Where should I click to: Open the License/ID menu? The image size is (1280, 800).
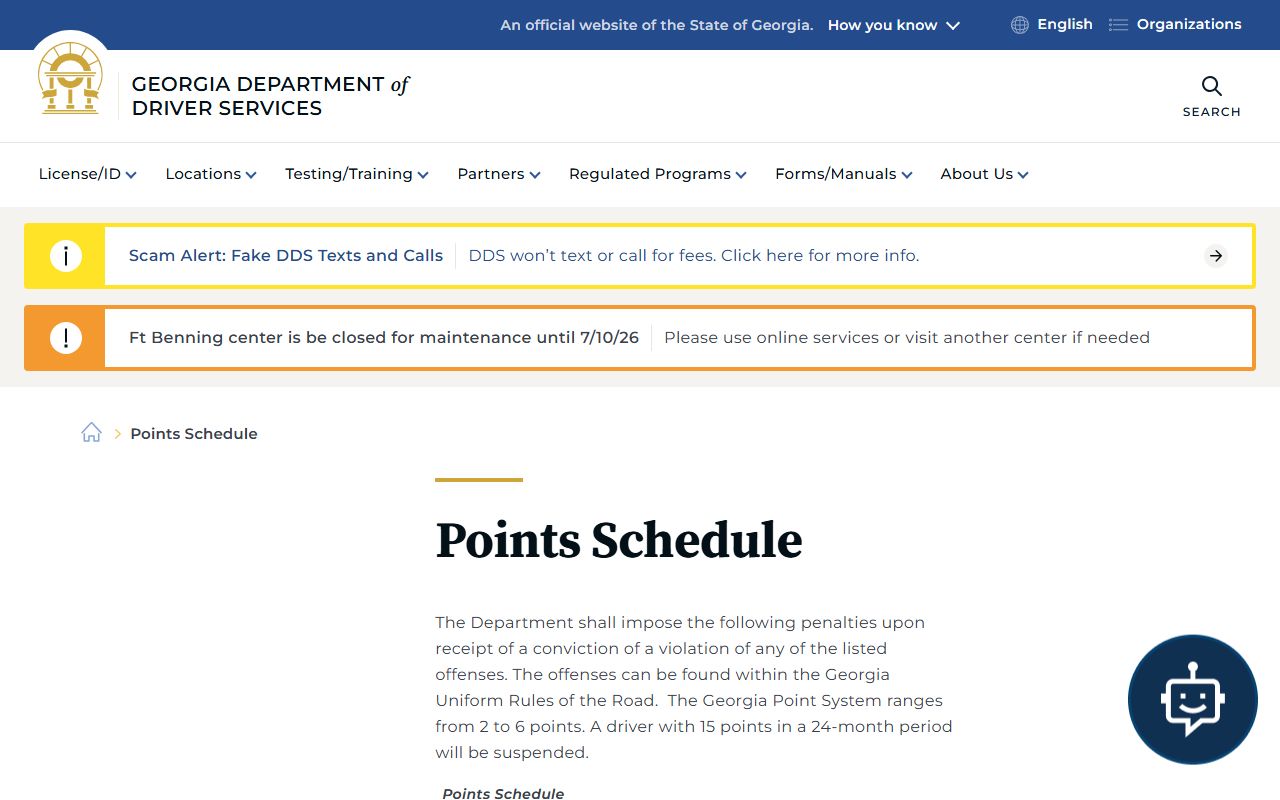click(x=87, y=174)
